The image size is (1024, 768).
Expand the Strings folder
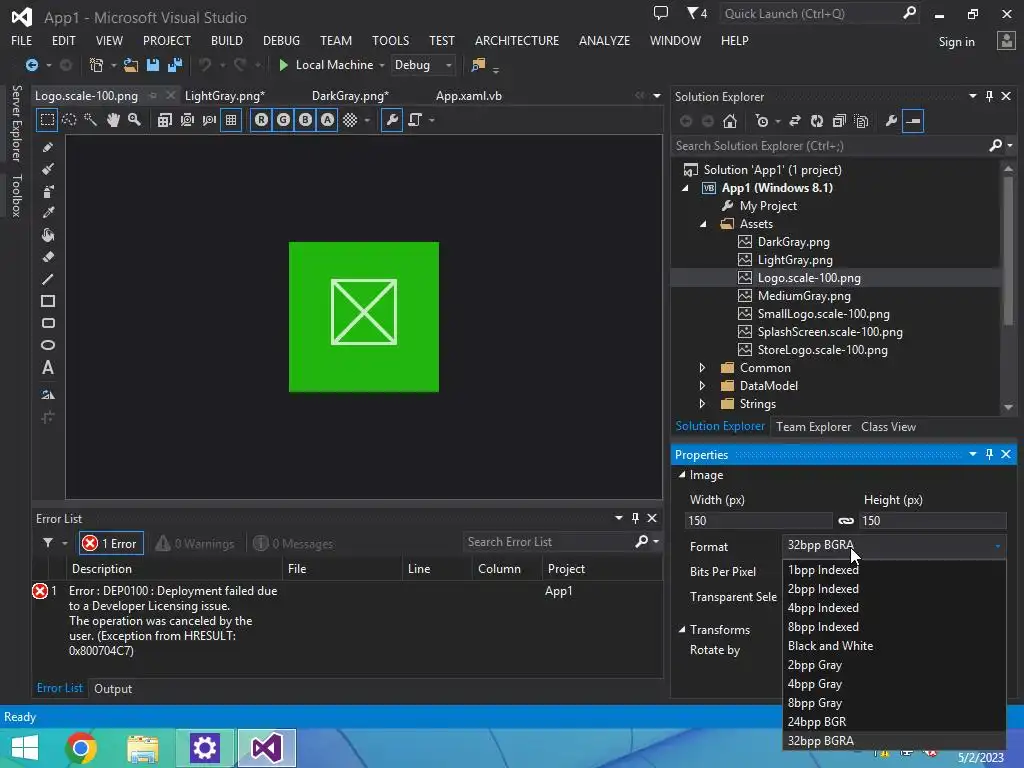point(703,404)
